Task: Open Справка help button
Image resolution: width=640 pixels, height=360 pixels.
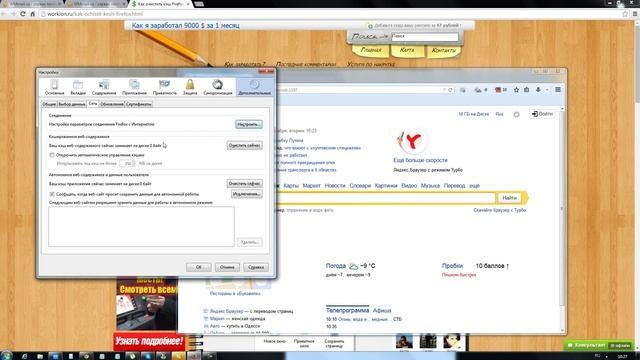Action: pos(256,267)
